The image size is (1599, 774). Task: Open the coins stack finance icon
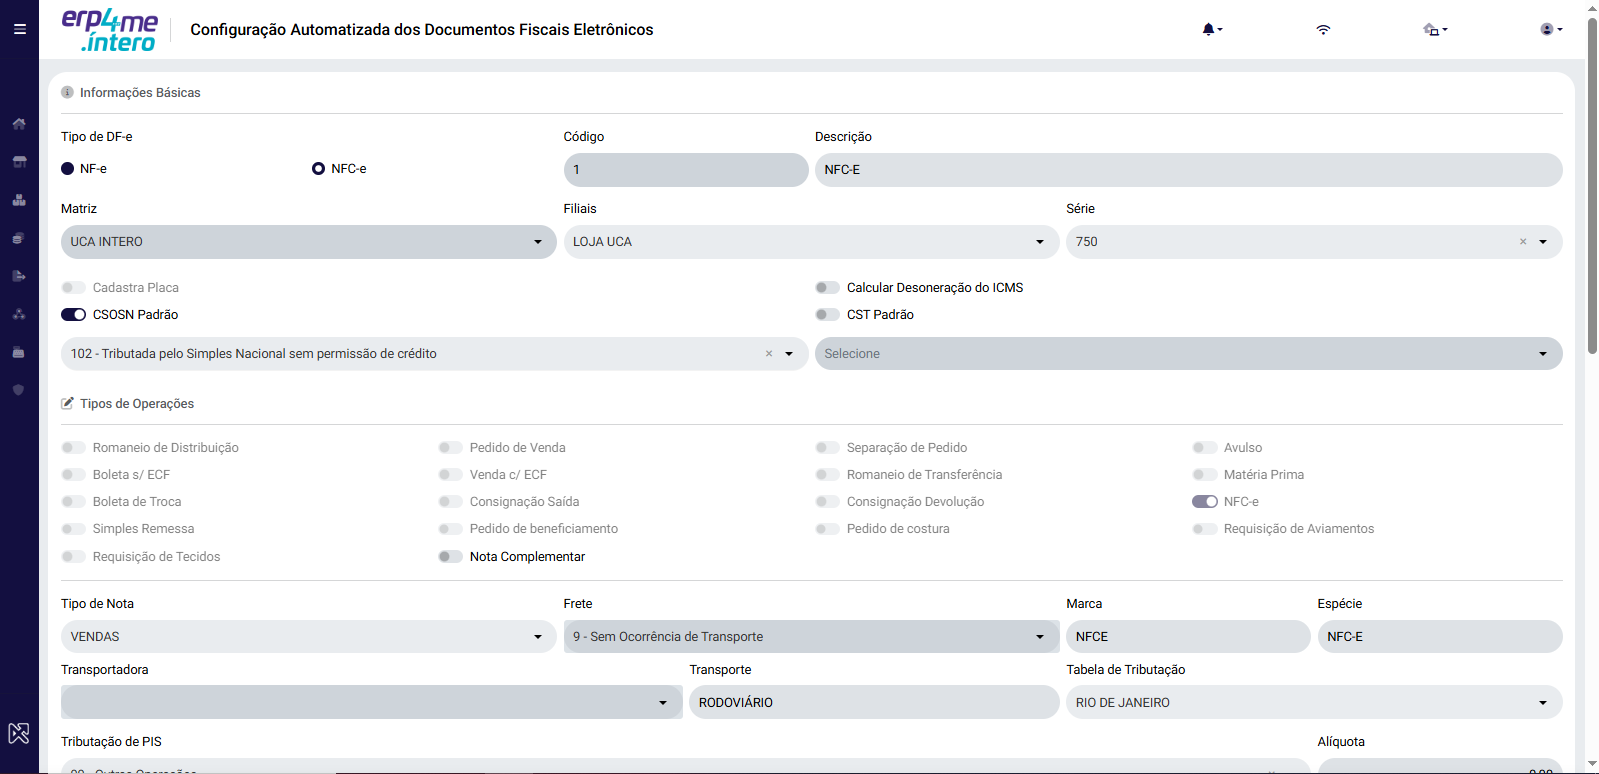[19, 238]
